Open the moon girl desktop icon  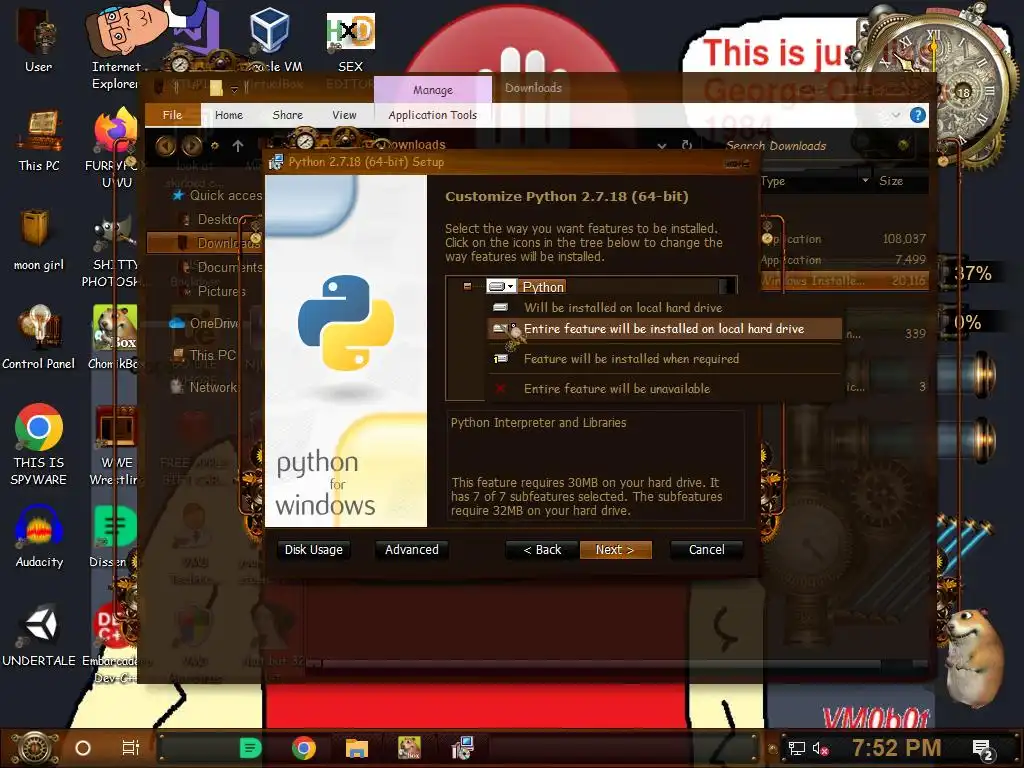[39, 240]
